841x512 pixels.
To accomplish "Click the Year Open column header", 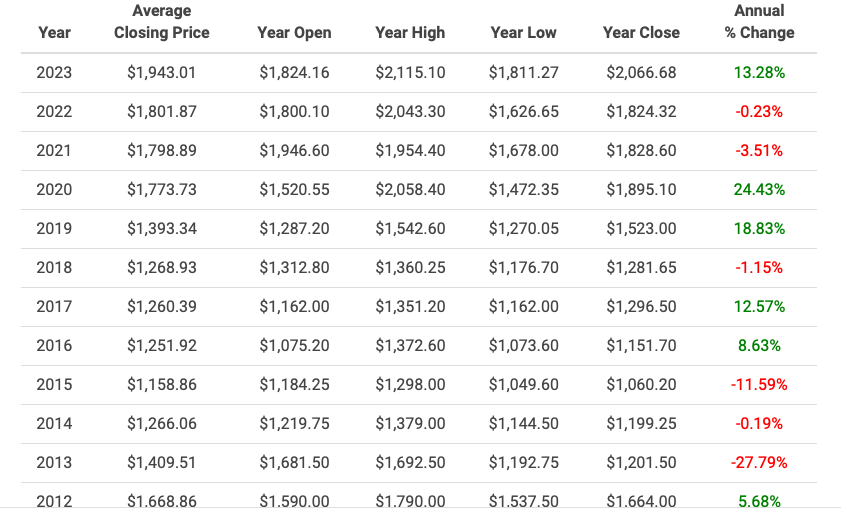I will click(x=294, y=33).
